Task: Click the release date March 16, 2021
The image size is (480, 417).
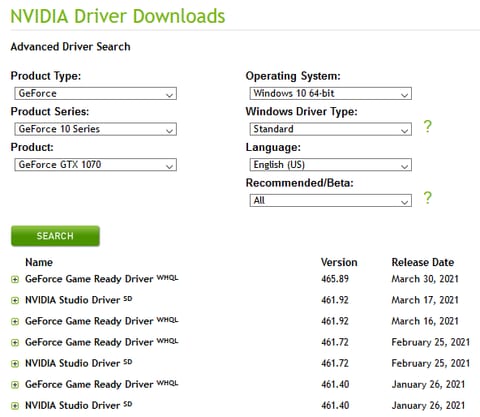Action: 425,321
